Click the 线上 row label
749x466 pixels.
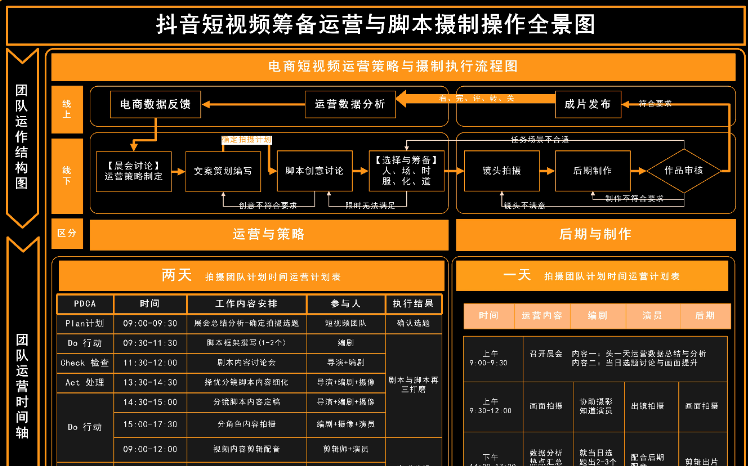(67, 109)
